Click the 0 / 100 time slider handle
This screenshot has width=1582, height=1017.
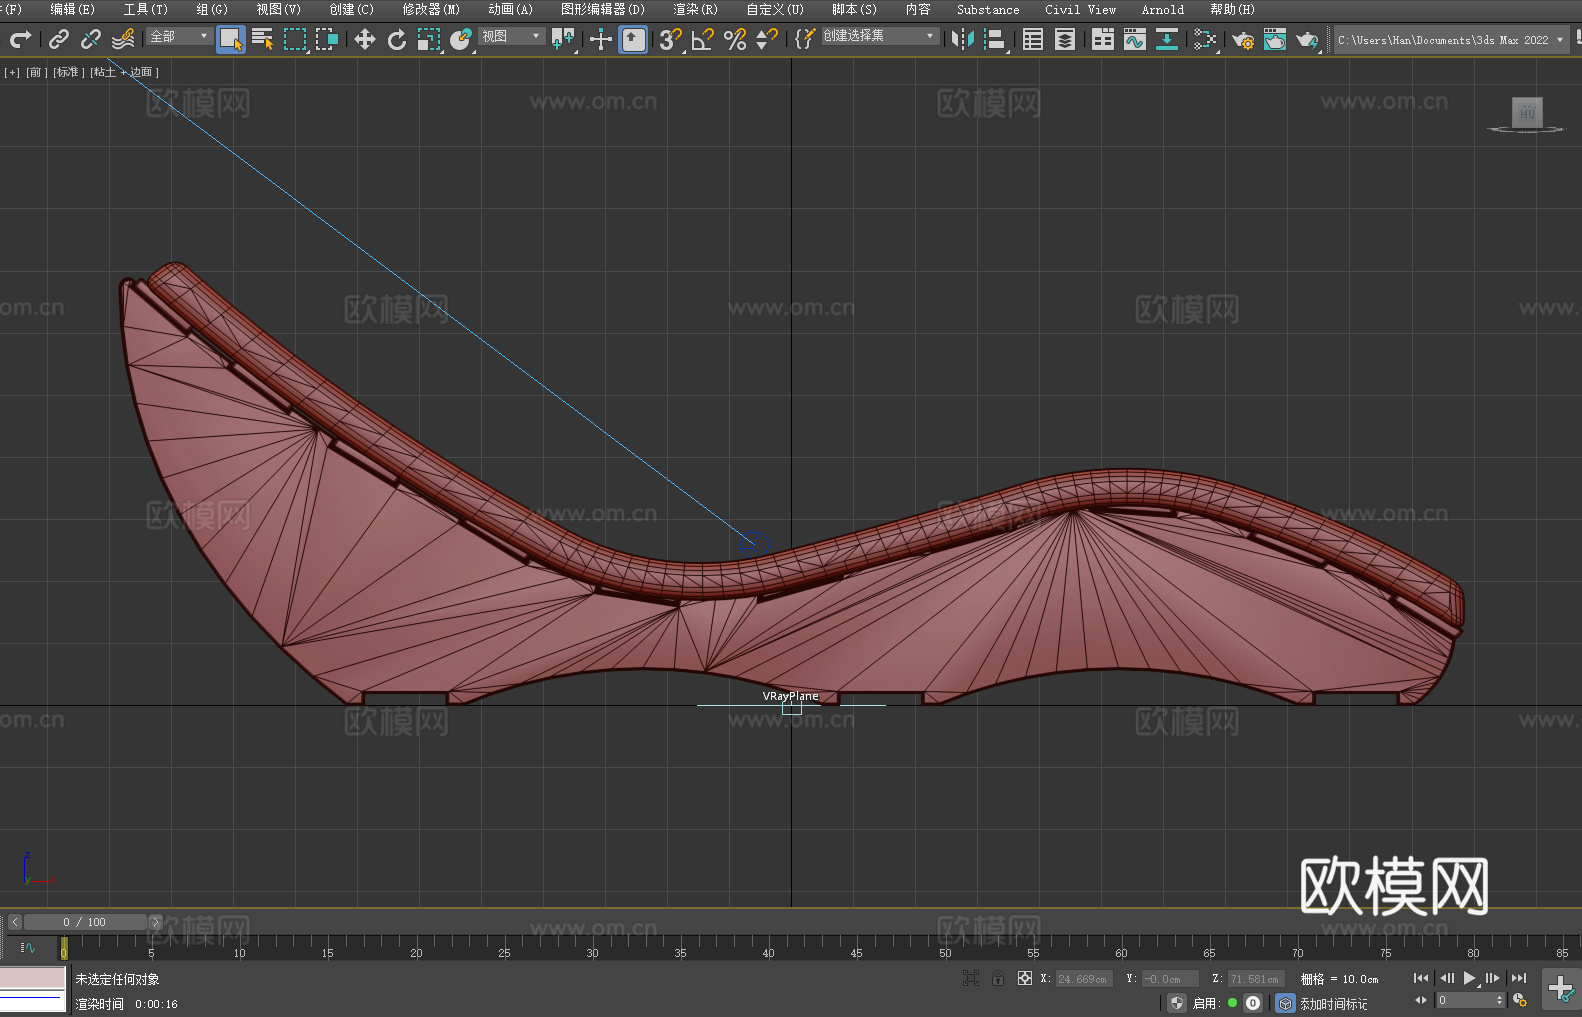click(85, 922)
